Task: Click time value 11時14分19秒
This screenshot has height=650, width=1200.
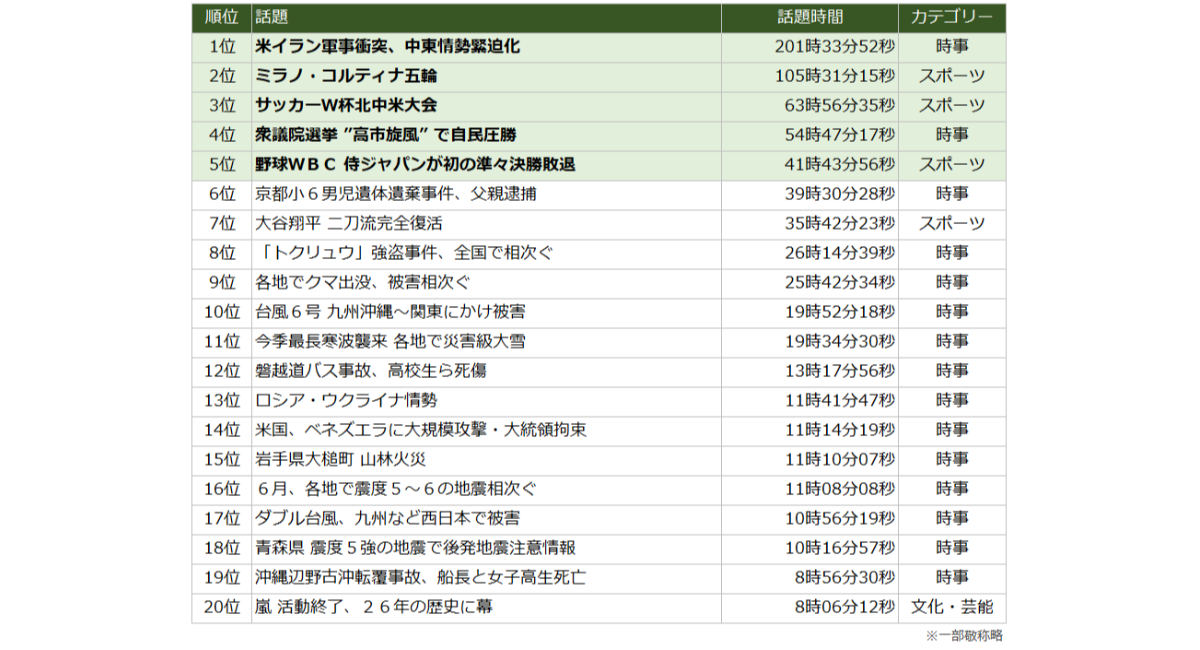Action: coord(840,430)
